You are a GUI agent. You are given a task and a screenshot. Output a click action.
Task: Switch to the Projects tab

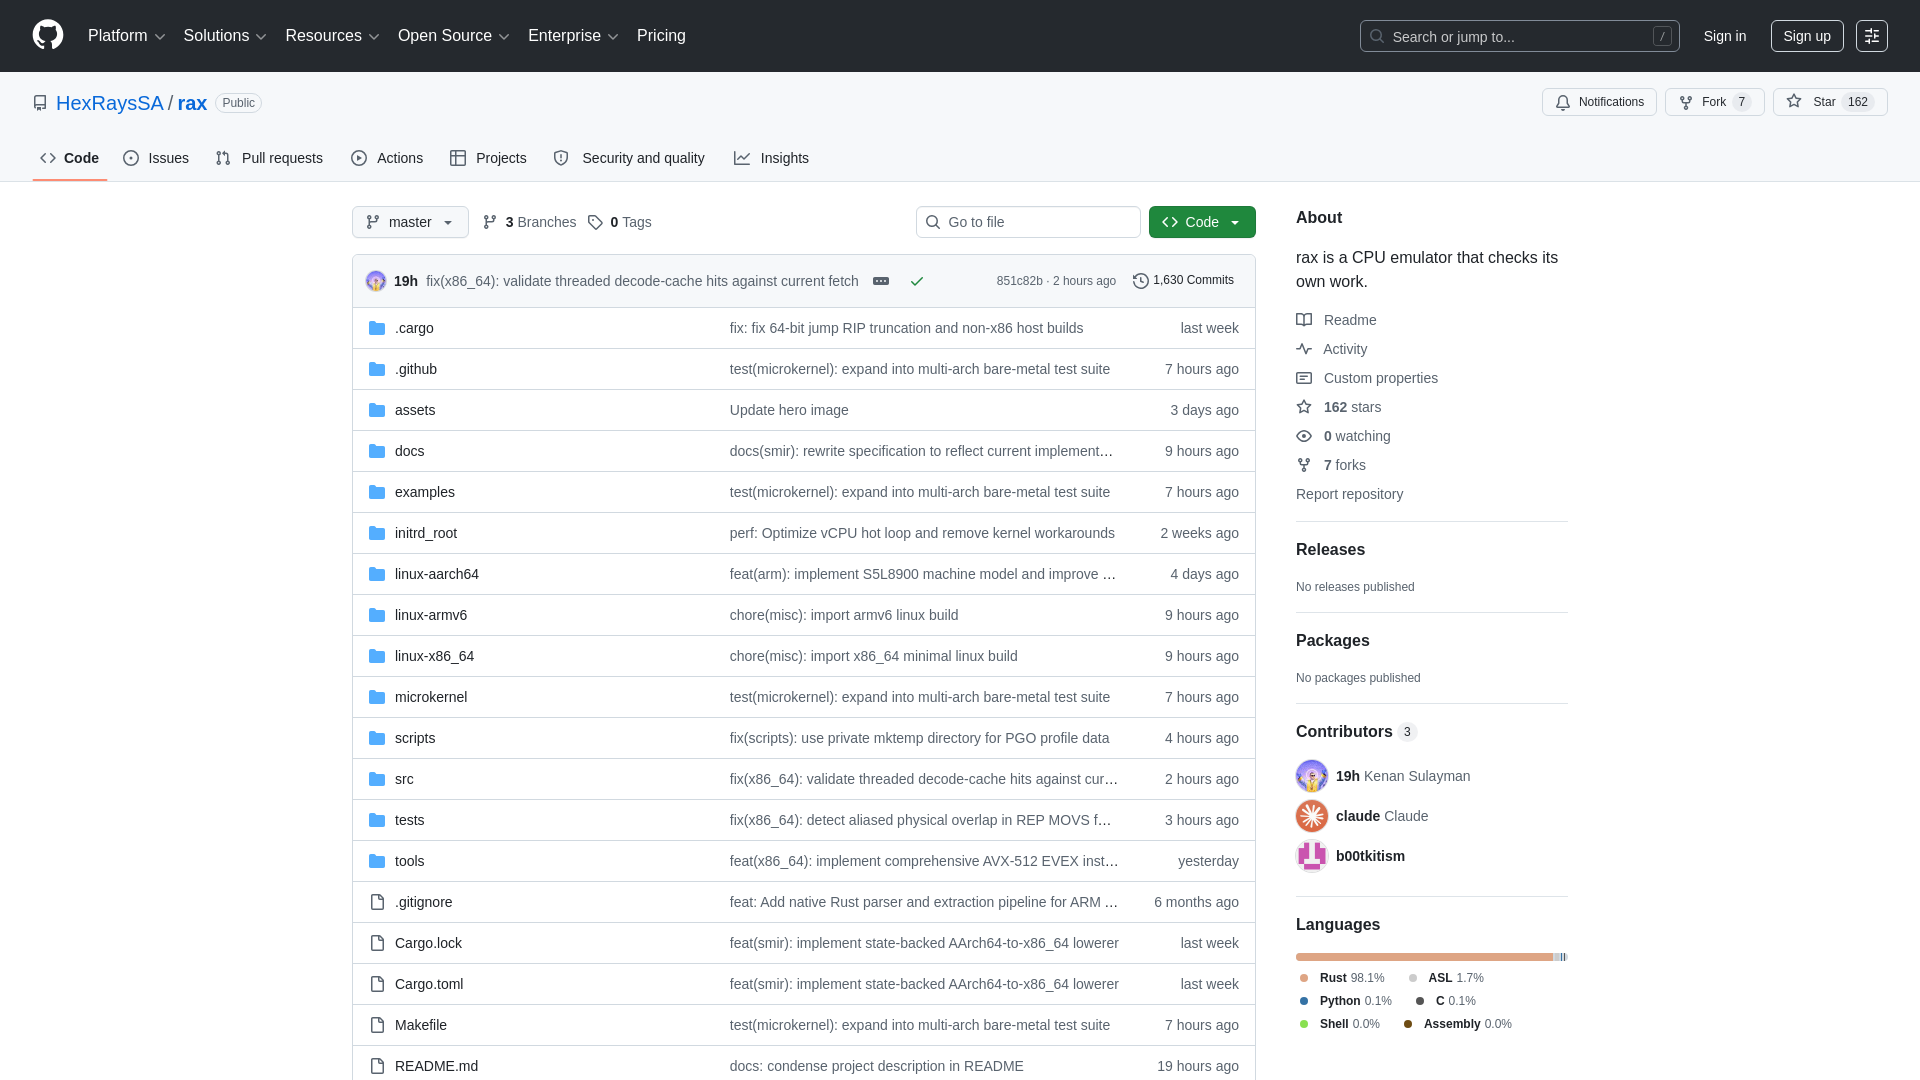click(488, 158)
